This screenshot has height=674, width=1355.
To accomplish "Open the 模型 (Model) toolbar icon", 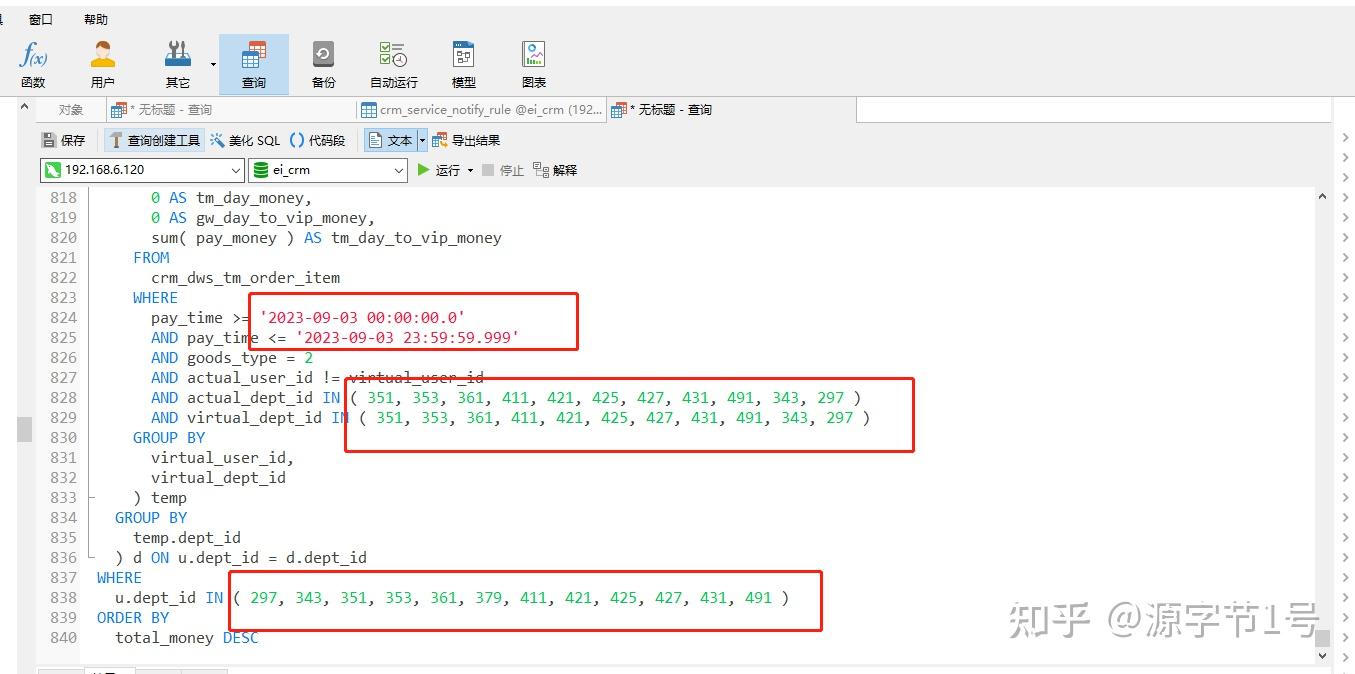I will coord(464,64).
